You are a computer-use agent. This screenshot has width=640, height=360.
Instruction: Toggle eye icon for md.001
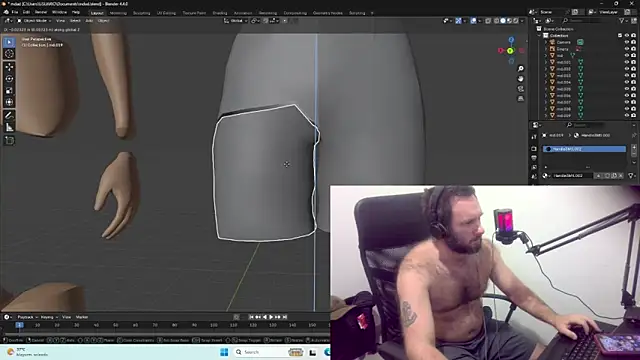click(x=627, y=62)
